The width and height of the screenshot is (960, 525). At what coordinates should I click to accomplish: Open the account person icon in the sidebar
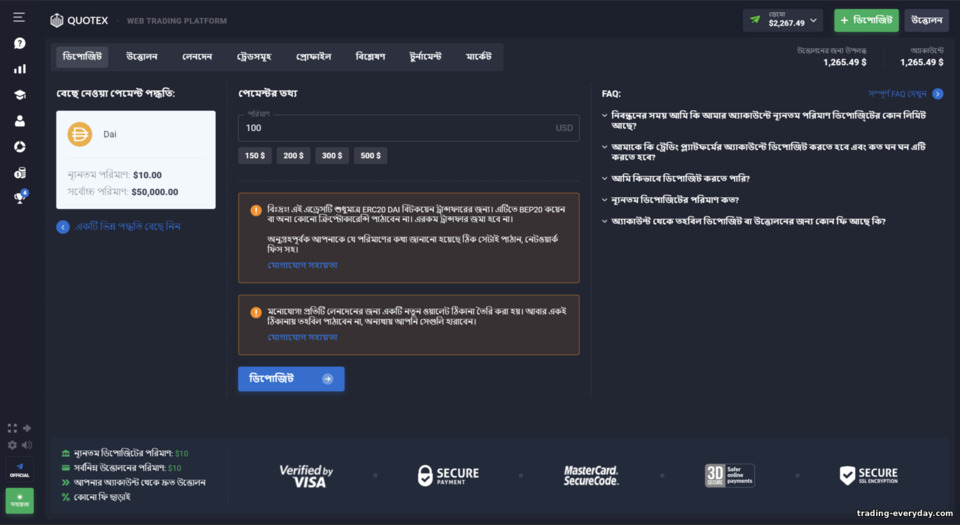20,121
